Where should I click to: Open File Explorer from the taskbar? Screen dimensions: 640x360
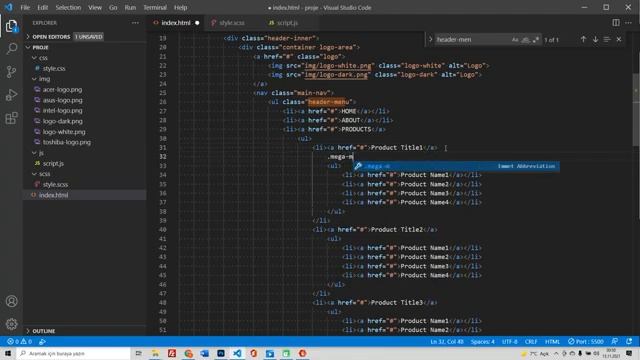click(x=156, y=353)
